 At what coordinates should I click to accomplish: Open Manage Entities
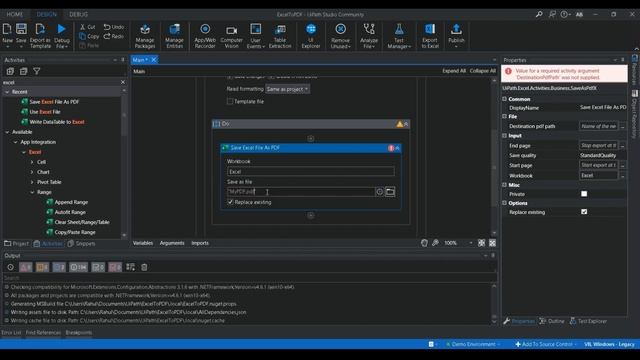pos(174,36)
